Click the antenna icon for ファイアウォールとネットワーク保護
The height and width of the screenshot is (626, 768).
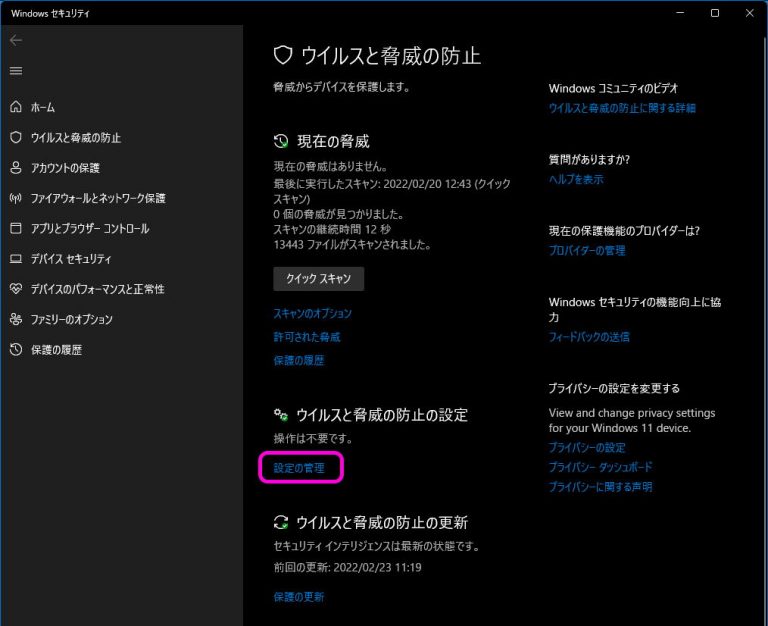(16, 198)
